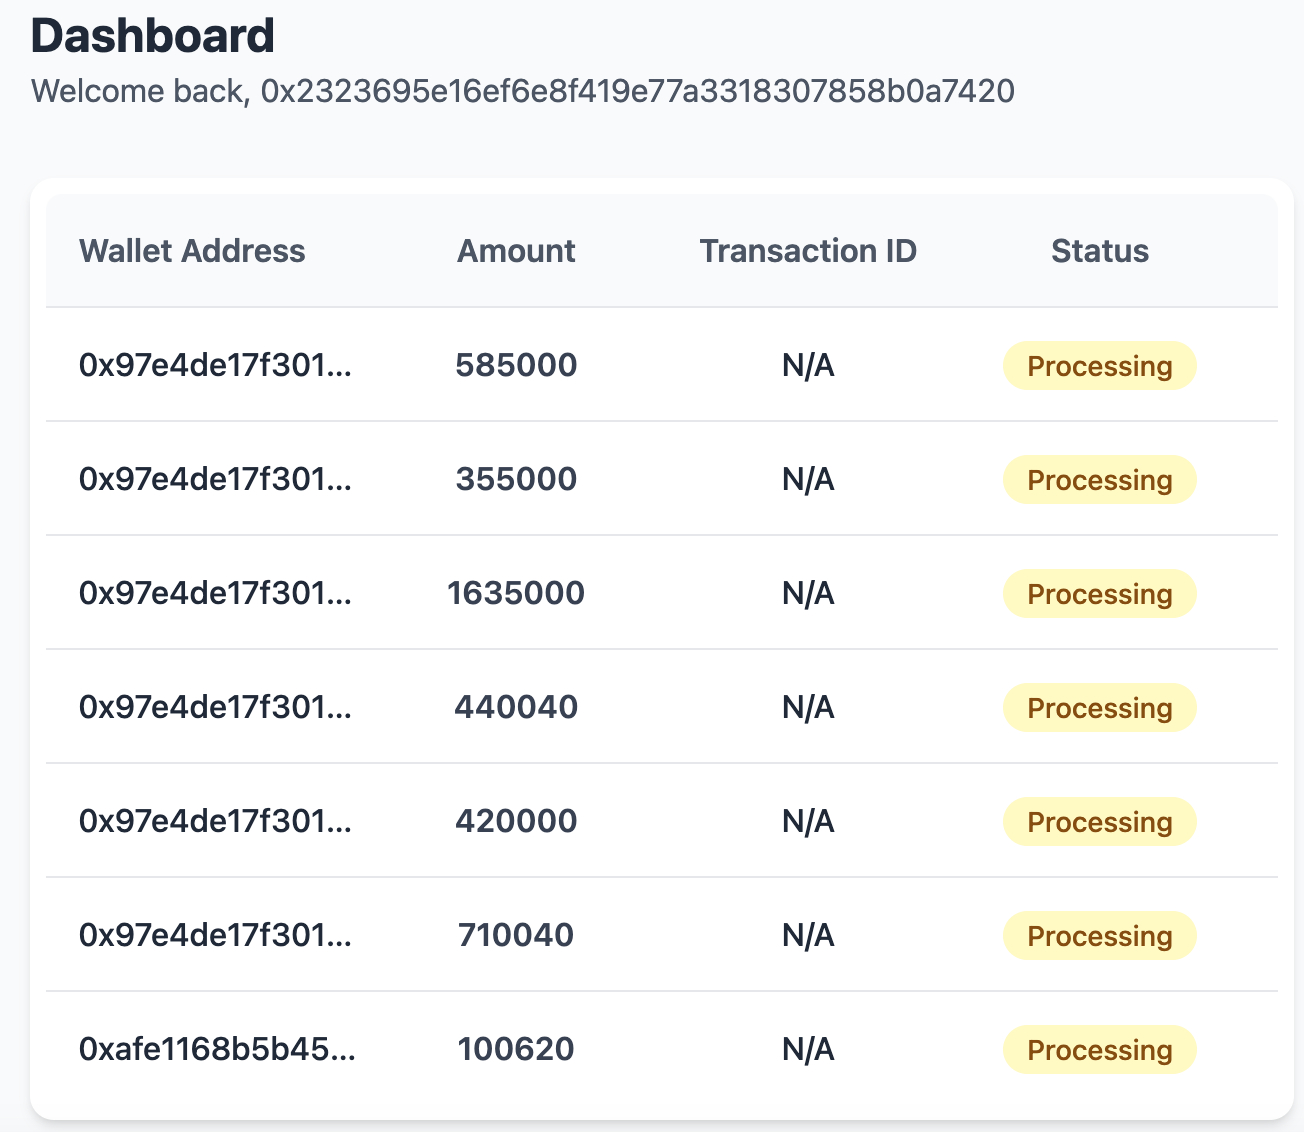Click the wallet address in the welcome message

click(638, 92)
